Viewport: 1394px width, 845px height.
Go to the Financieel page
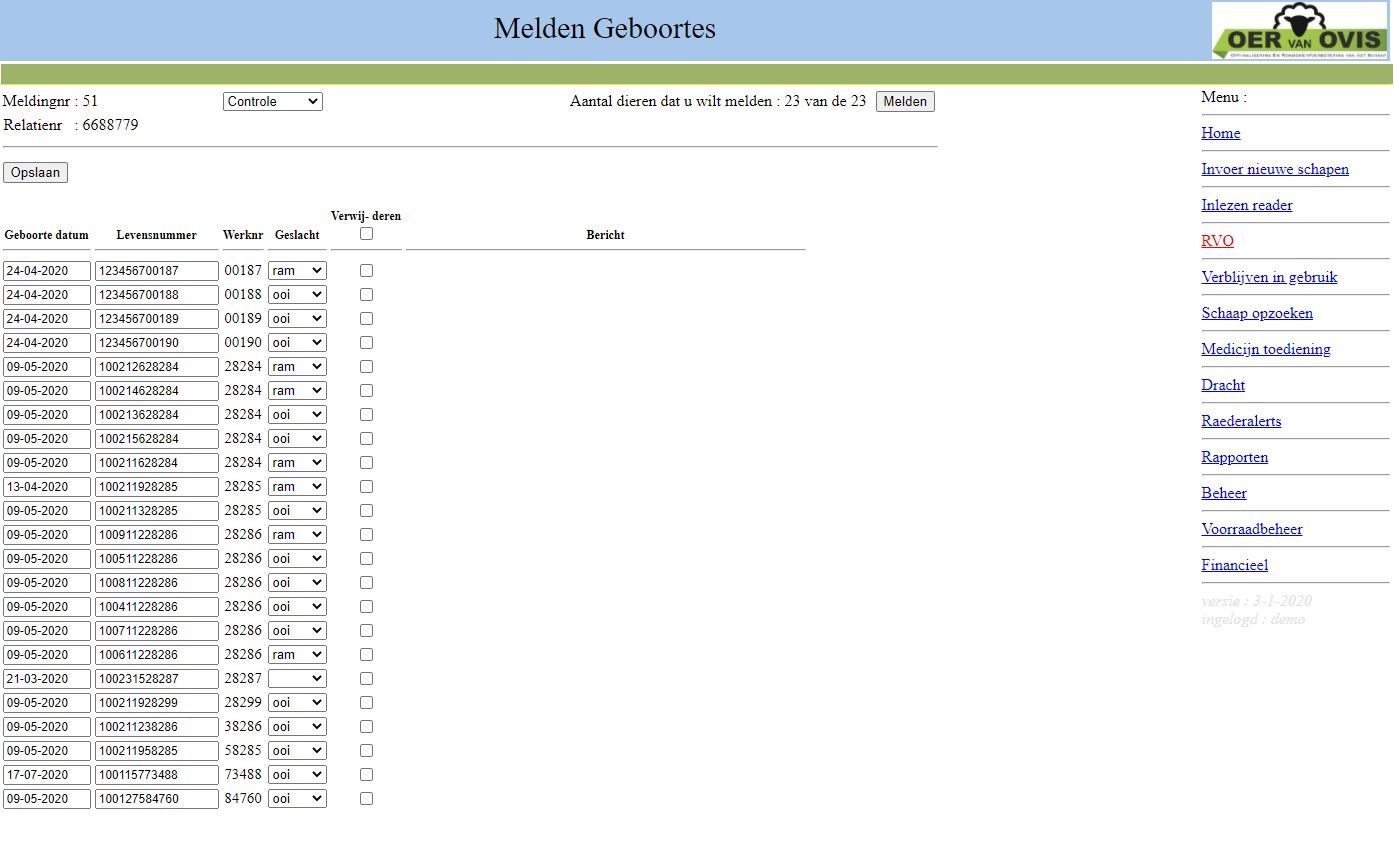(1234, 565)
